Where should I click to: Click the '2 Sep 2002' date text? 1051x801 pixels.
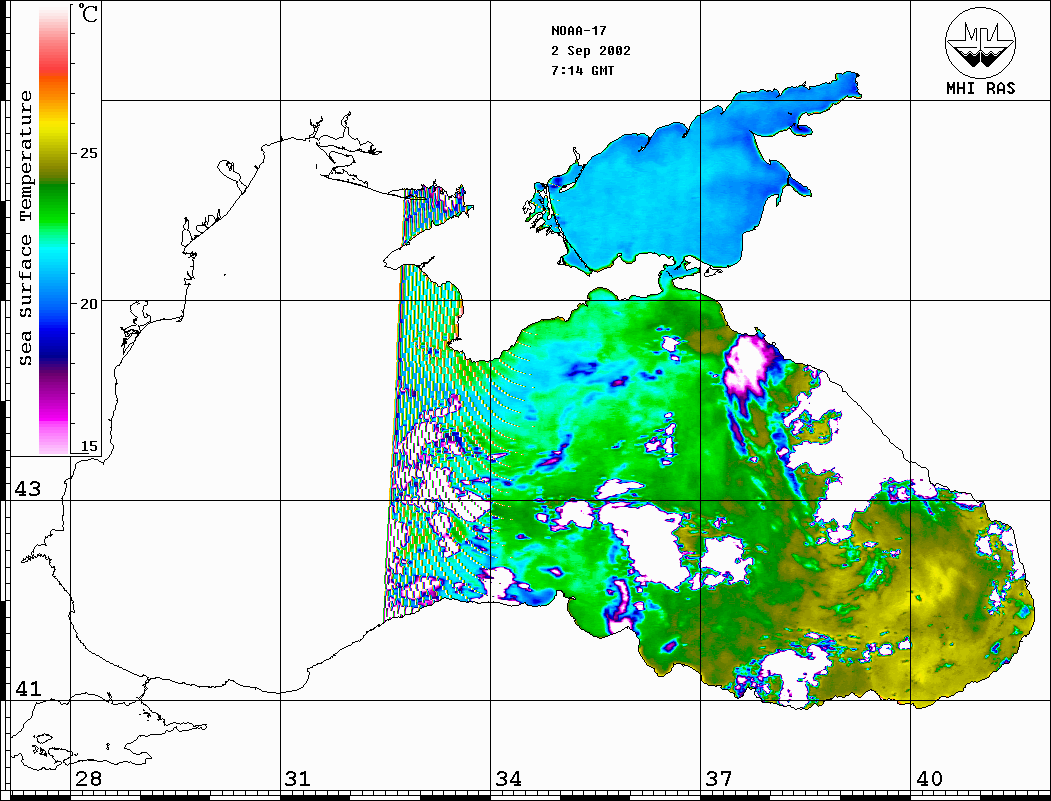pyautogui.click(x=591, y=51)
